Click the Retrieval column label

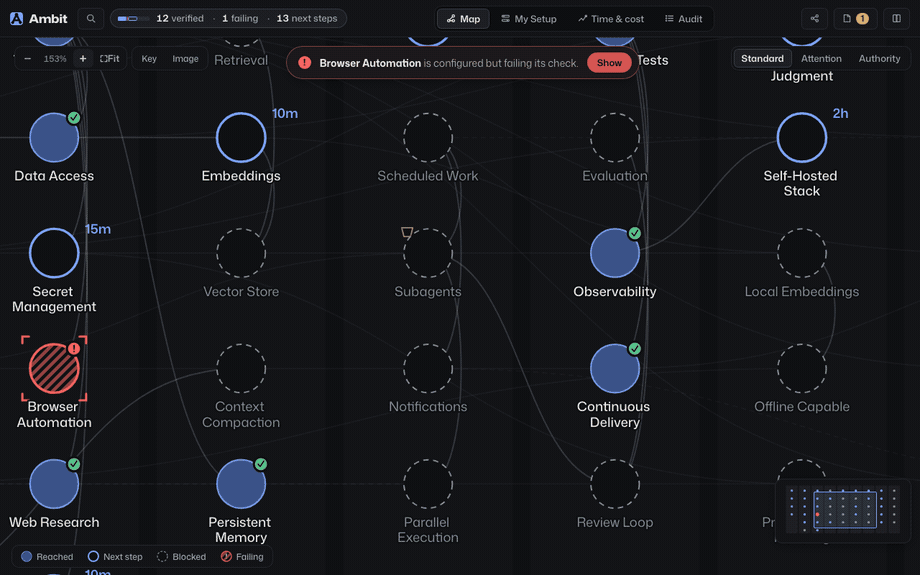pos(241,60)
